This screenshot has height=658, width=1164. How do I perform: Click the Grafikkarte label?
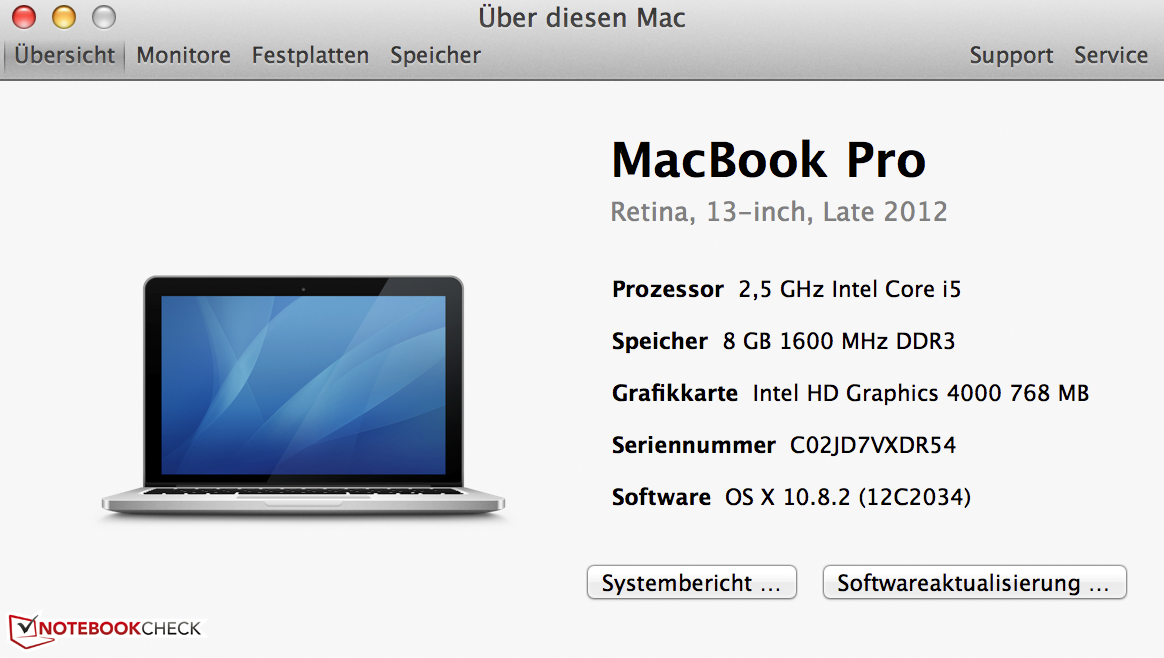675,393
